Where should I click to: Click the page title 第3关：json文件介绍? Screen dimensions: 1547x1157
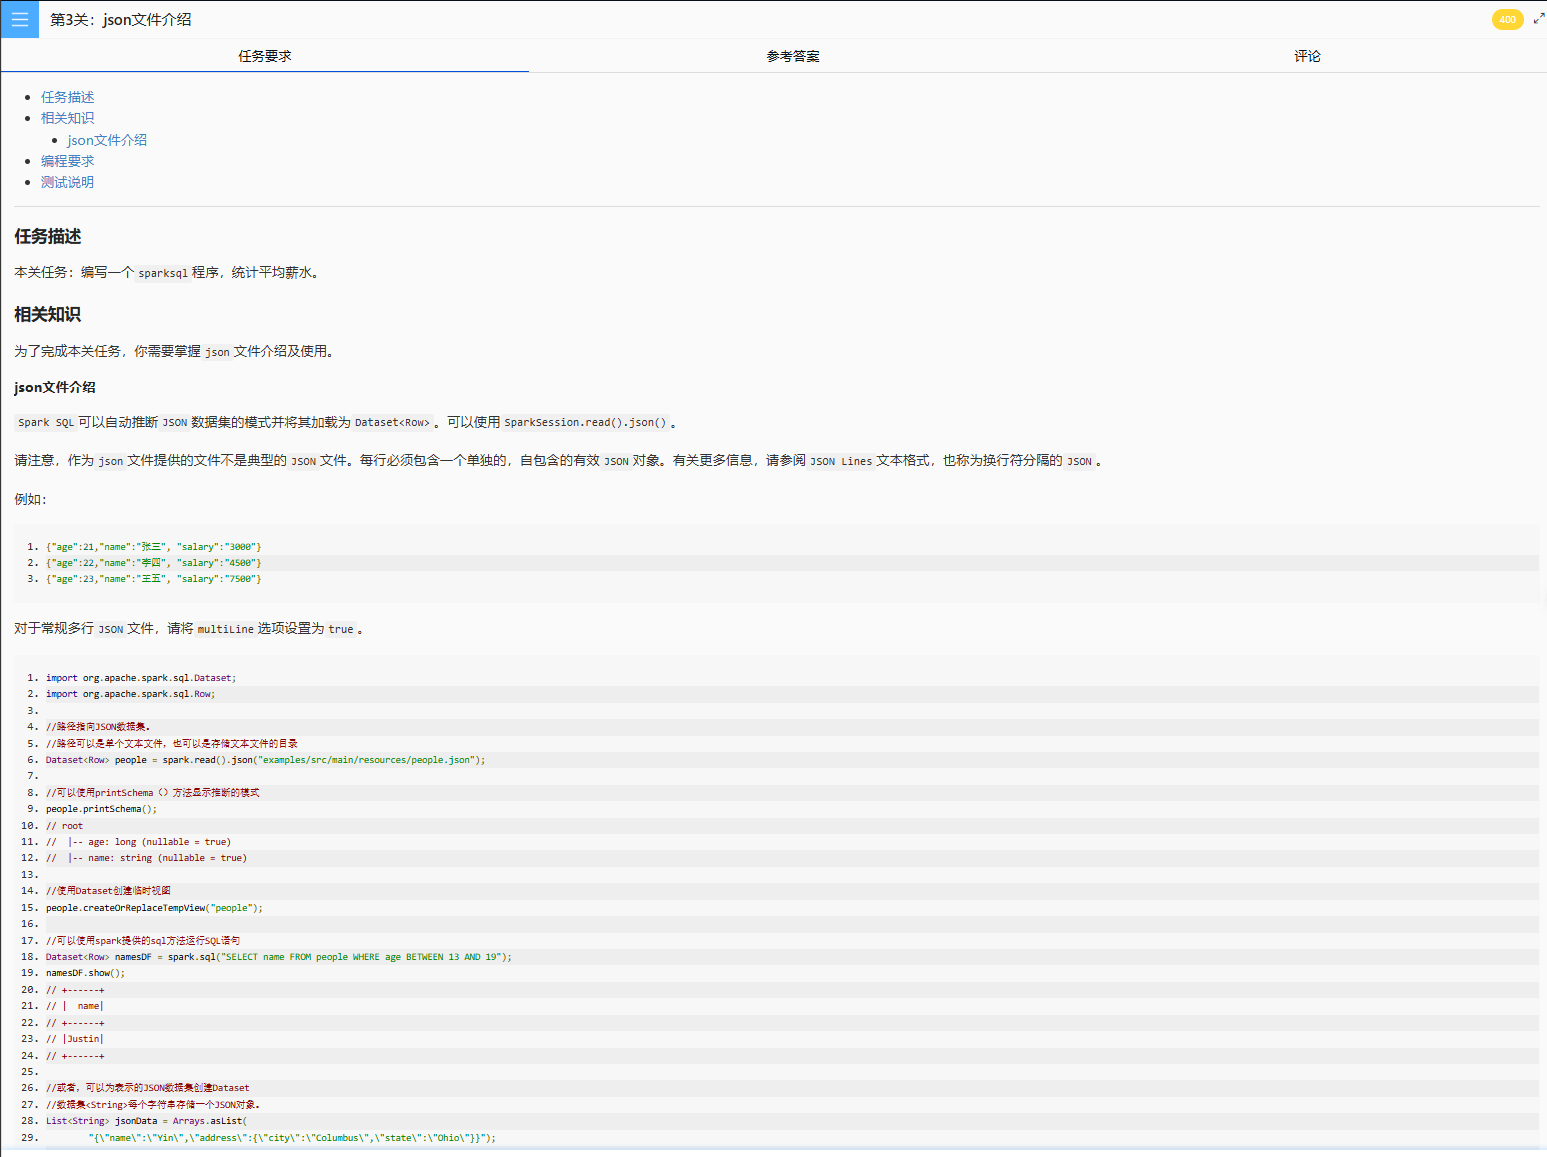120,19
